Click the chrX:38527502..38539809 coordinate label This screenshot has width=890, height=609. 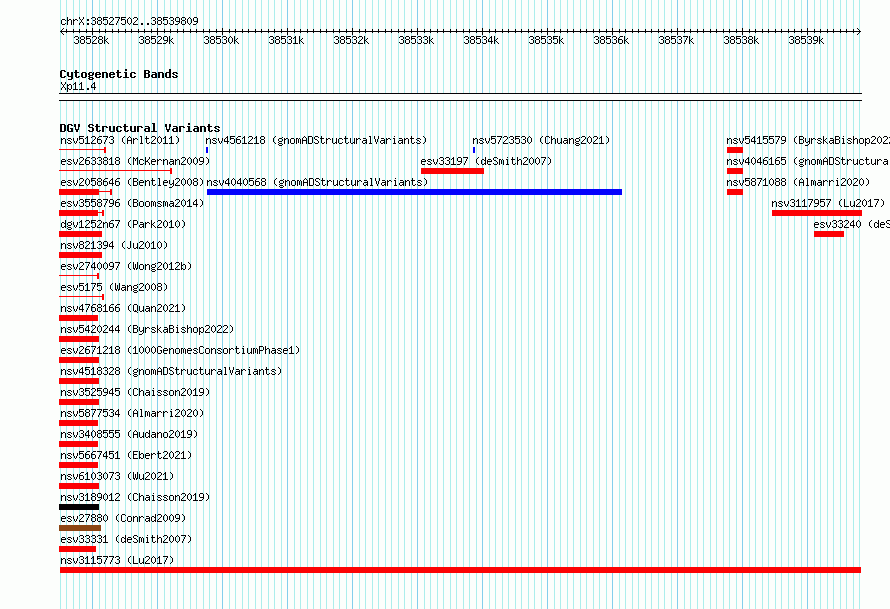pyautogui.click(x=129, y=22)
